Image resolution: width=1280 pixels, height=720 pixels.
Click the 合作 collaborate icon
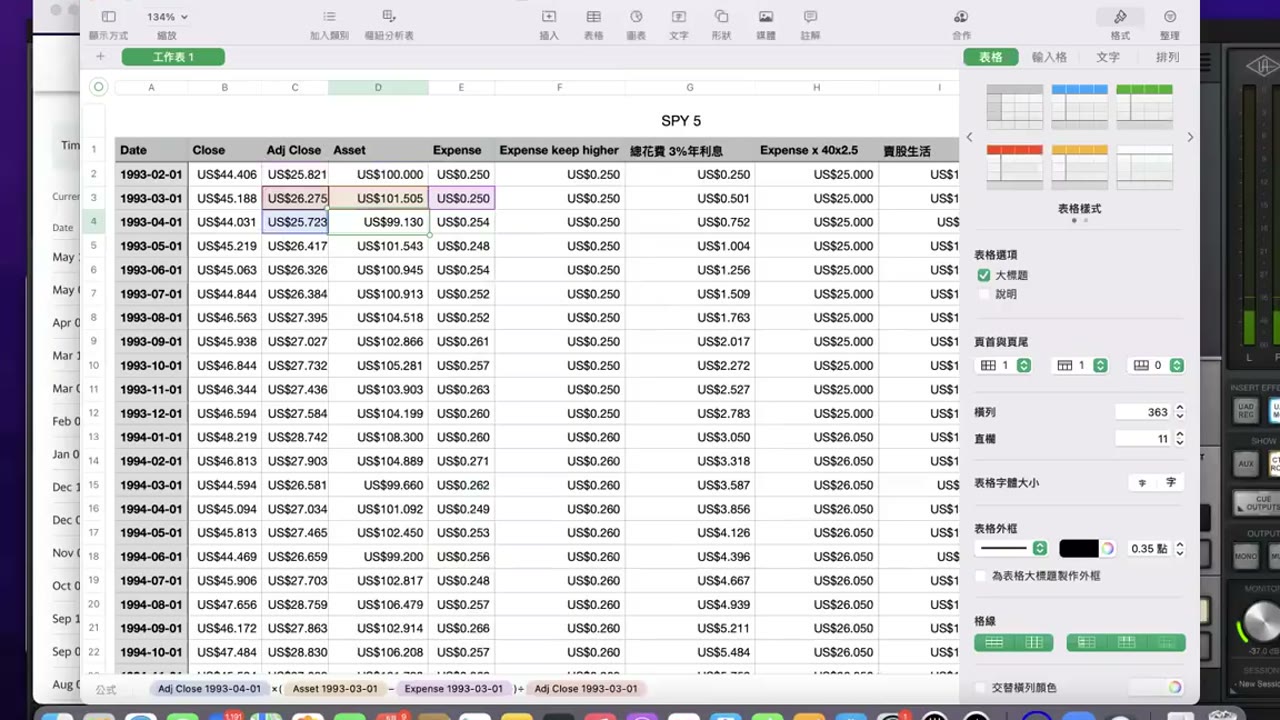pyautogui.click(x=961, y=17)
